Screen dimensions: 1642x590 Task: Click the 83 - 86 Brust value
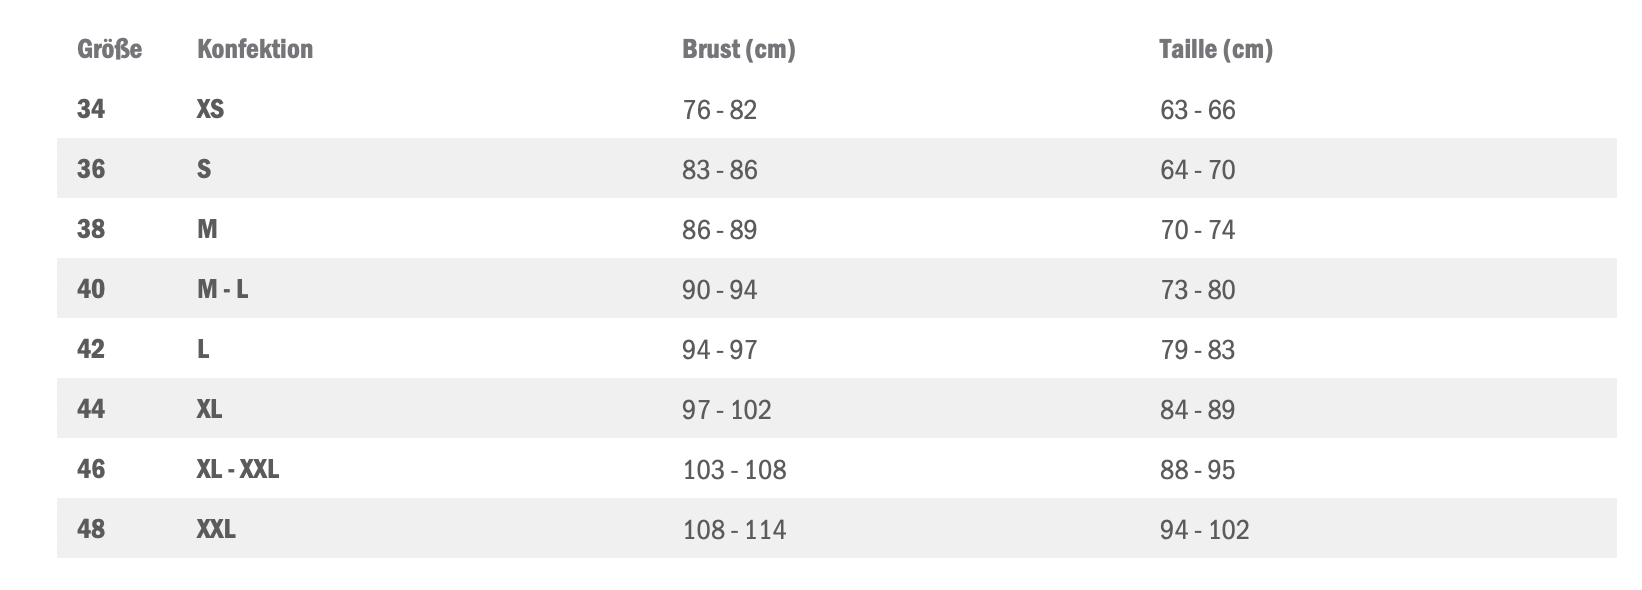click(719, 170)
